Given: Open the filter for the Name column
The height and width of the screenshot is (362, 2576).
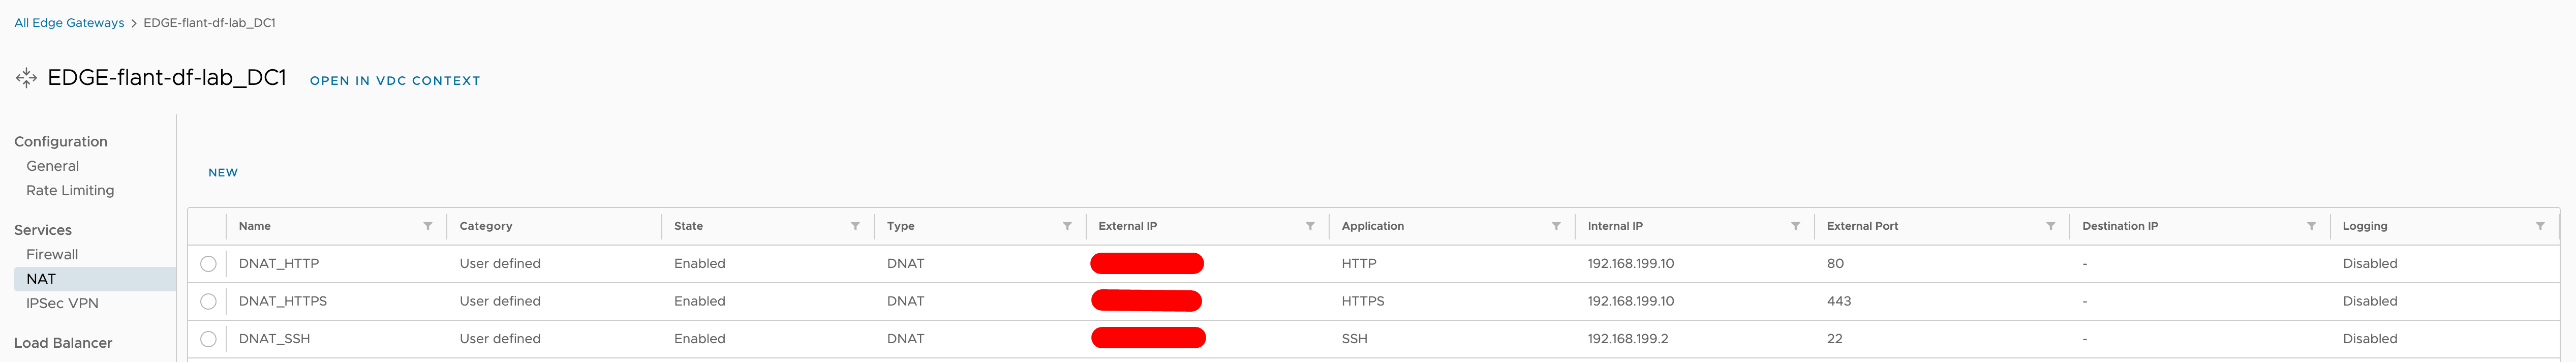Looking at the screenshot, I should click(x=428, y=226).
